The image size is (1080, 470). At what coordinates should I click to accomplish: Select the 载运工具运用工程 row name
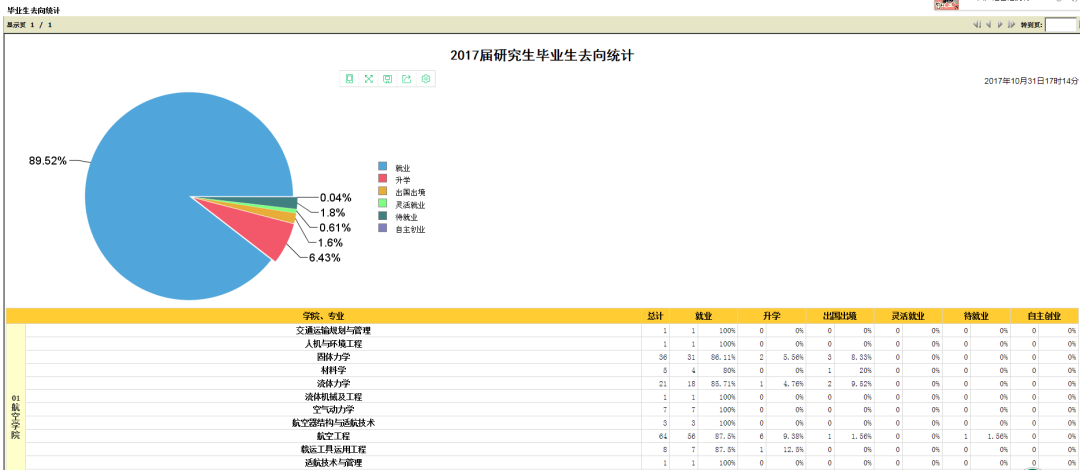click(x=333, y=449)
